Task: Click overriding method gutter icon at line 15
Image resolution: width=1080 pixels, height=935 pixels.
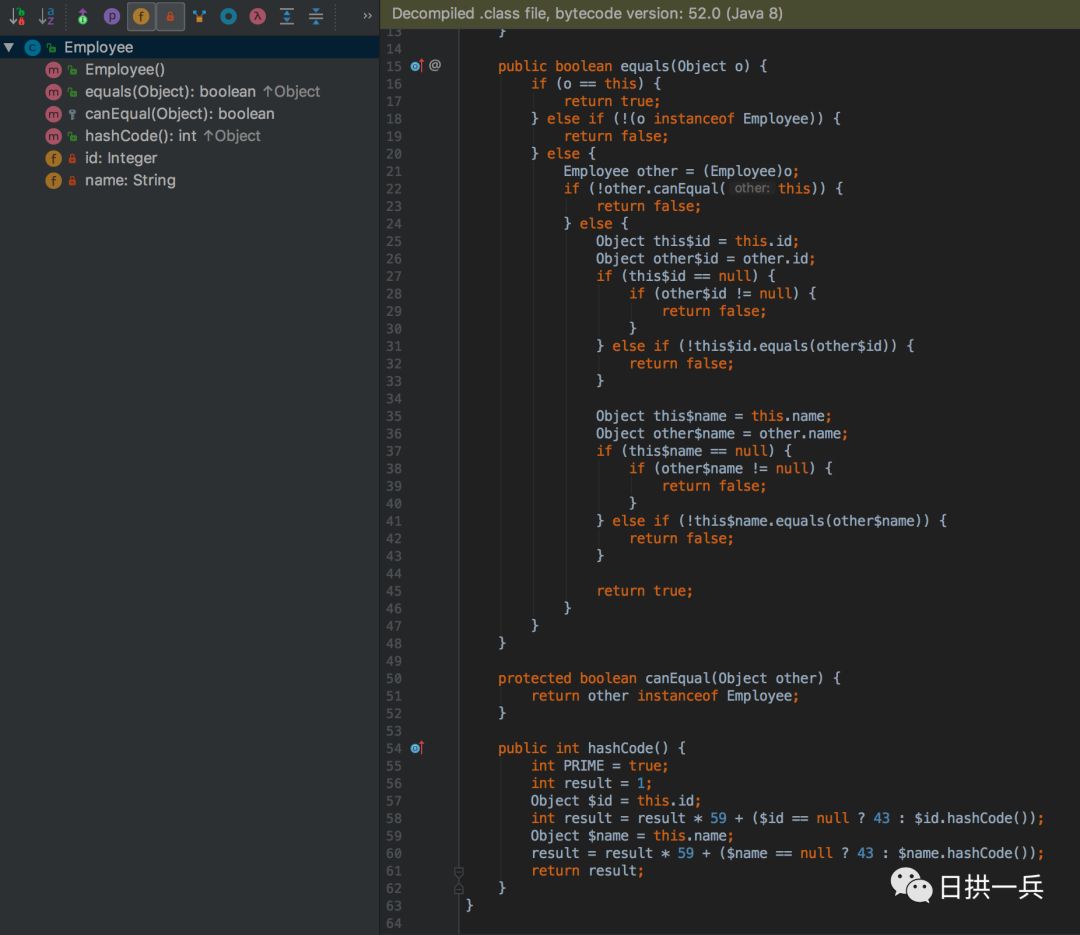Action: [417, 65]
